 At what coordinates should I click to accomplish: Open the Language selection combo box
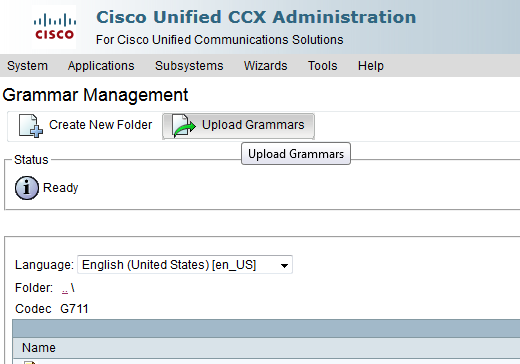click(x=185, y=265)
